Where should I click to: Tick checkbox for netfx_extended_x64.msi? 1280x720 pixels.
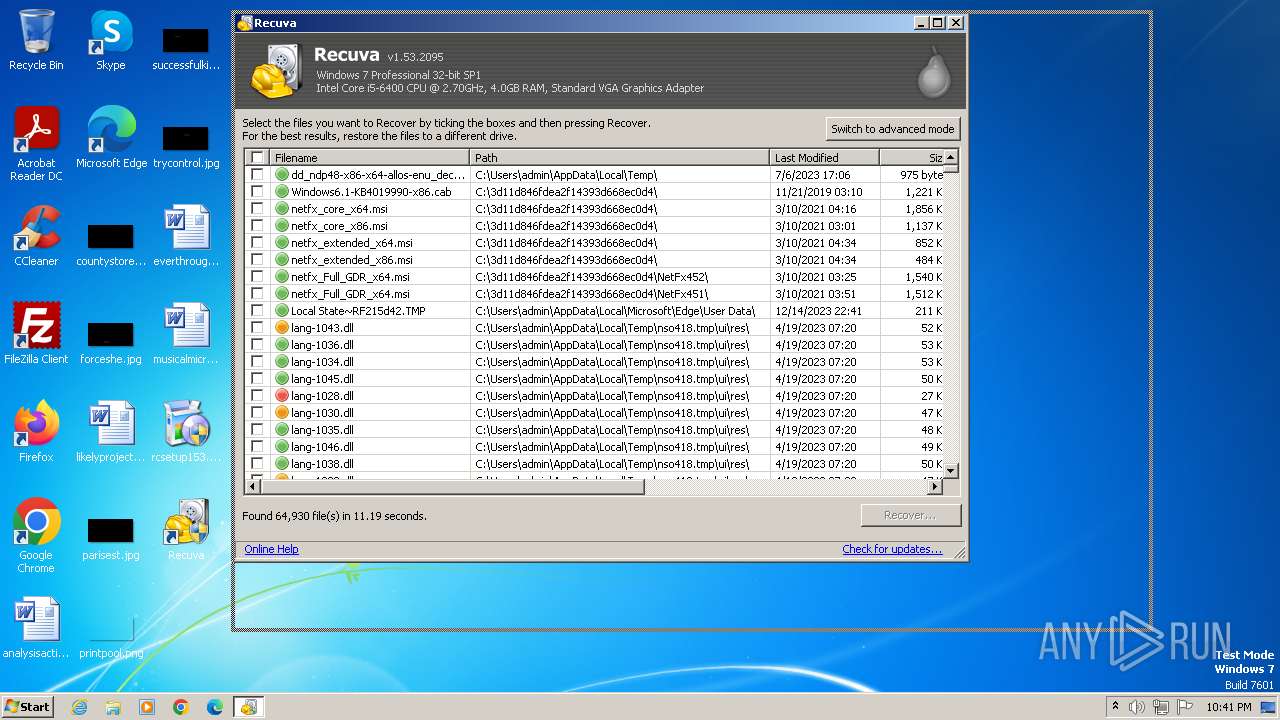click(257, 243)
